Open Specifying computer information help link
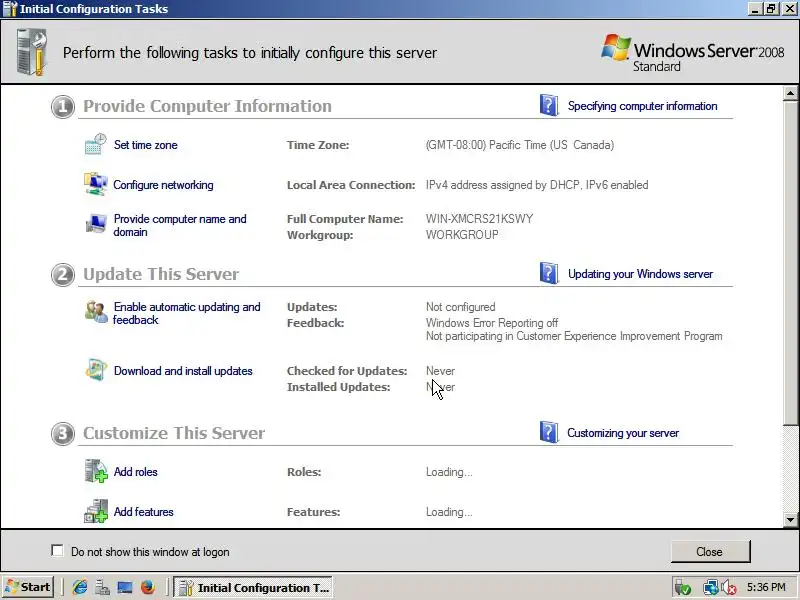 [x=642, y=106]
